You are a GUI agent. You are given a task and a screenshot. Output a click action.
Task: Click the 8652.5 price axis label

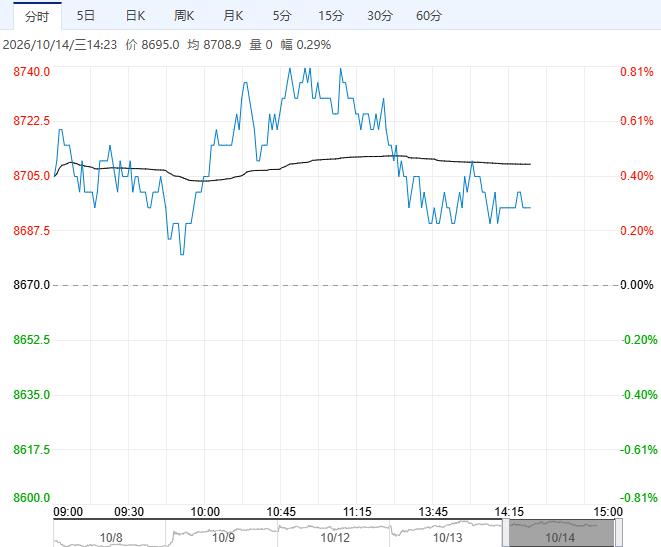tap(31, 340)
